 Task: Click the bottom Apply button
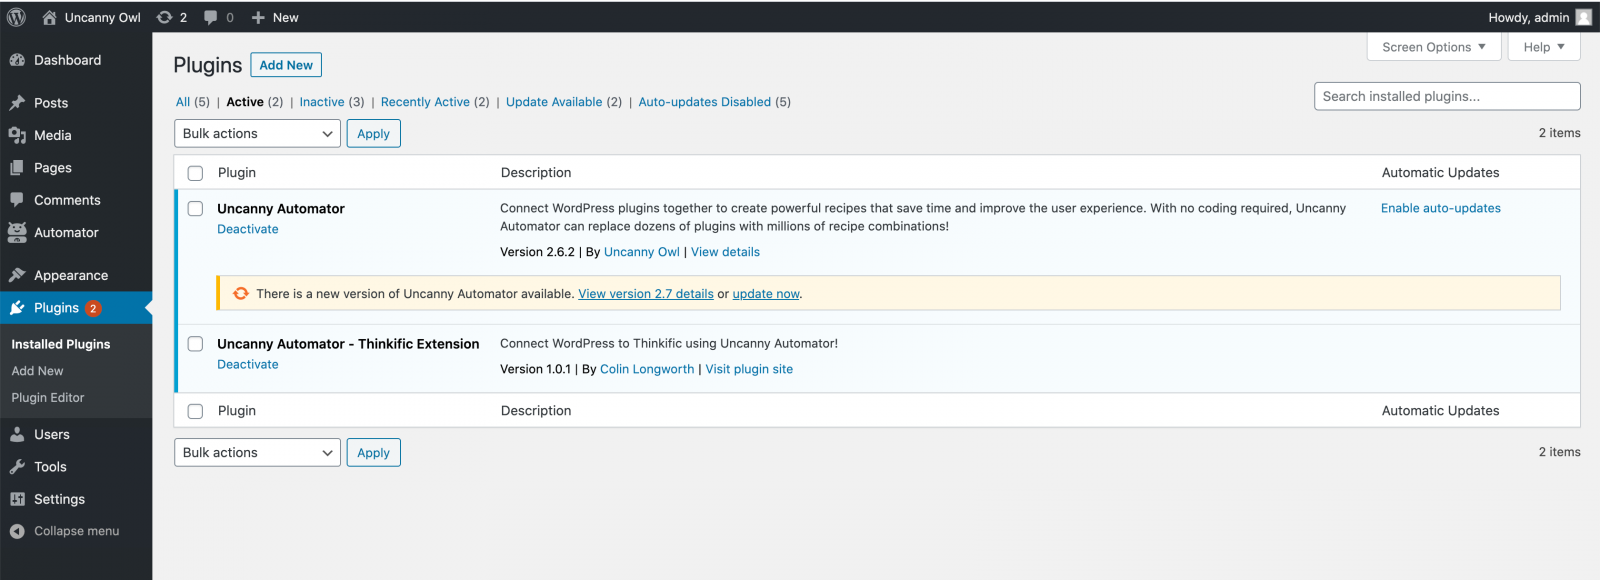coord(374,452)
